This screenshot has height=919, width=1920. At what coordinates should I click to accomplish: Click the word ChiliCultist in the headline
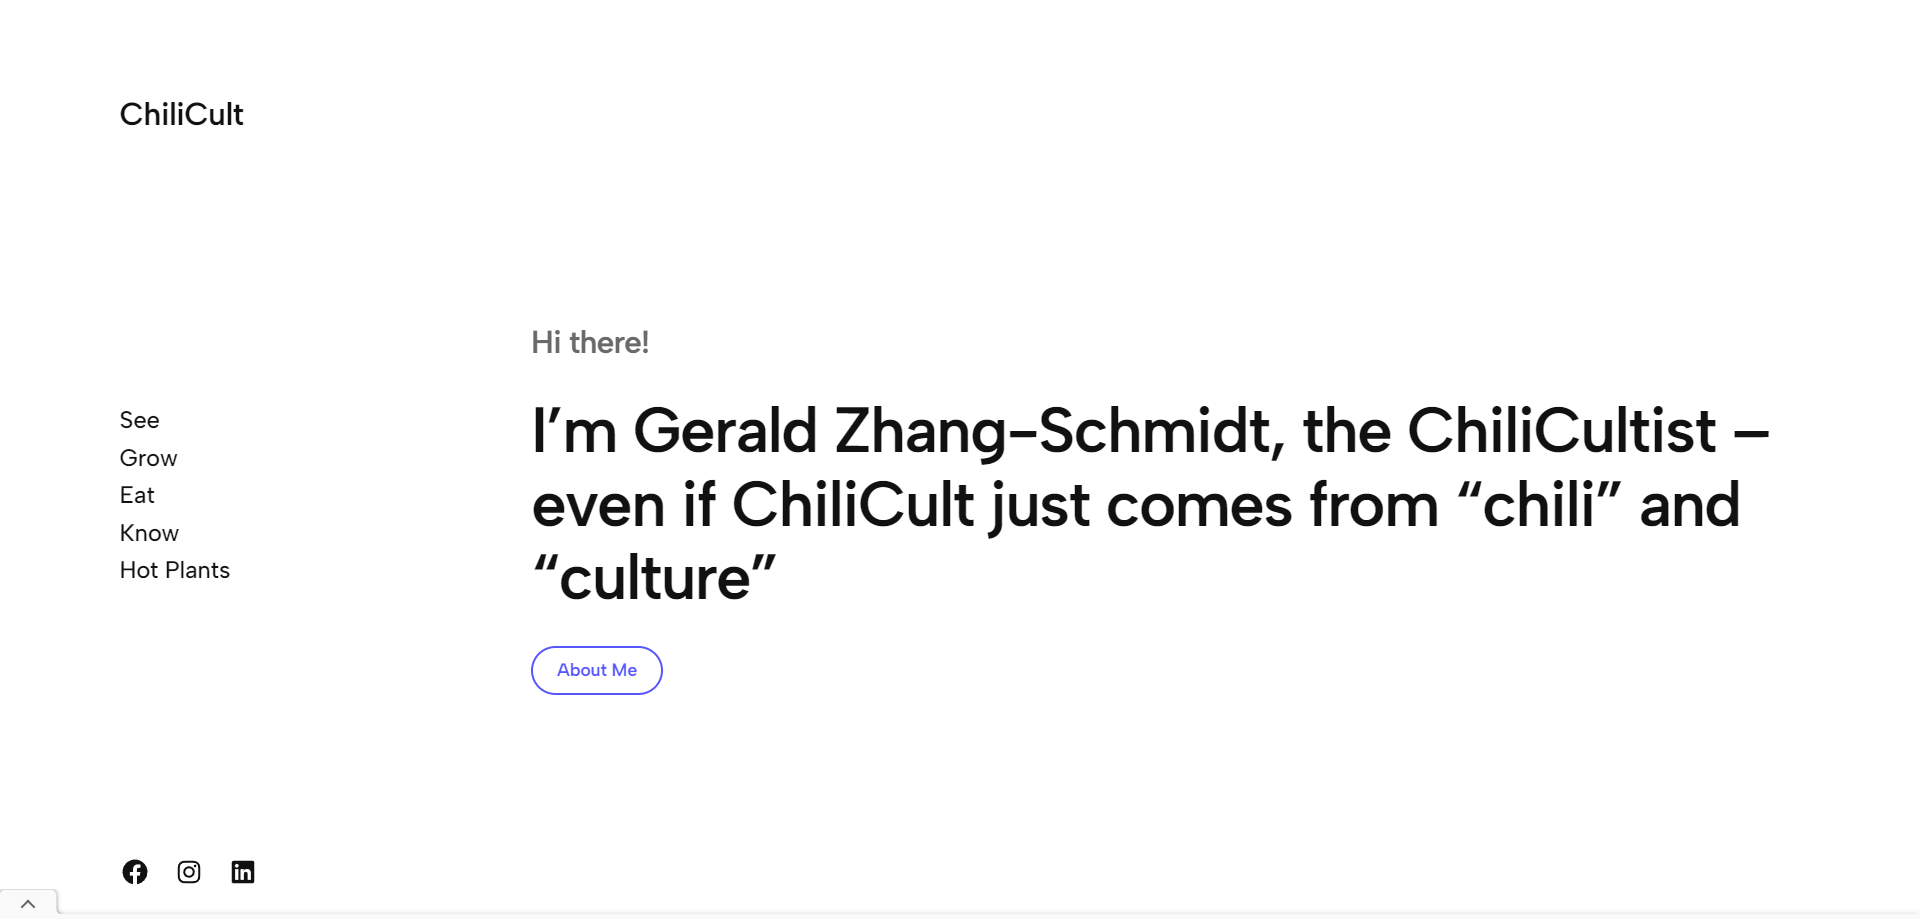(1562, 431)
